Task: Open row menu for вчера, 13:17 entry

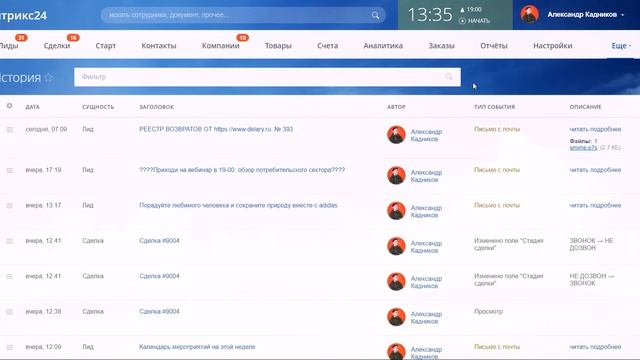Action: (x=9, y=206)
